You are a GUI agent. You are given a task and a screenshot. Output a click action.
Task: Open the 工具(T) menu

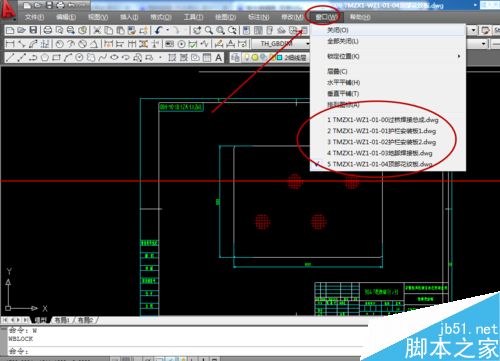click(193, 17)
